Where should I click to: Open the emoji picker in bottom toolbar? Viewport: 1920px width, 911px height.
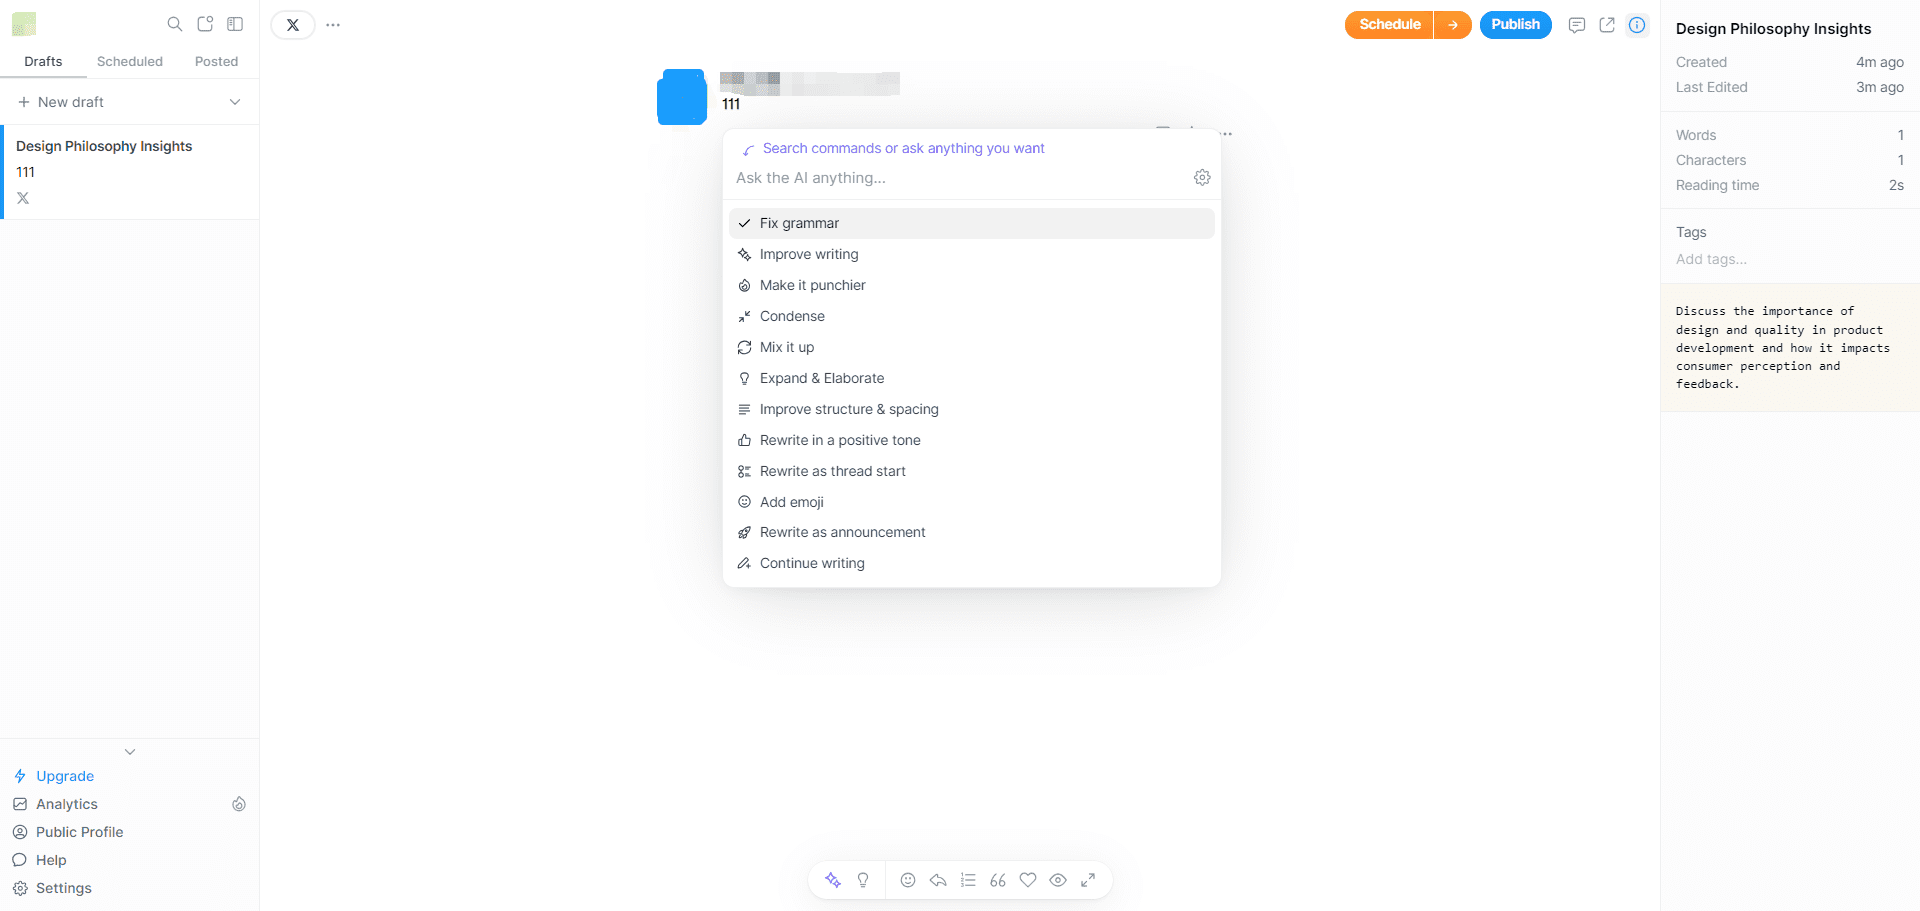click(908, 880)
